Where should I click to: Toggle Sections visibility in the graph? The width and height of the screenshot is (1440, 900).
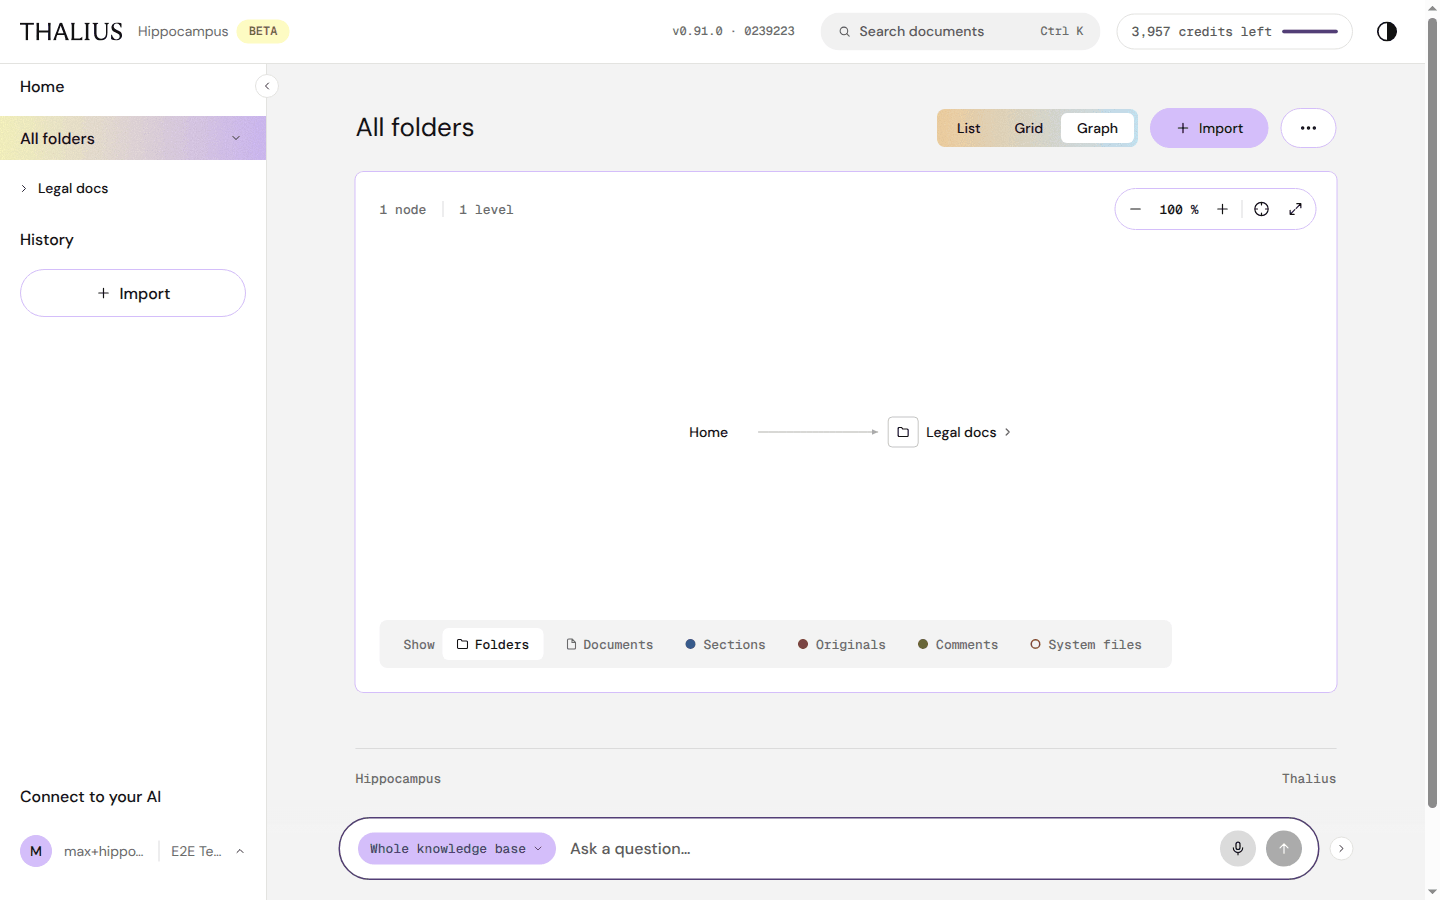tap(725, 645)
